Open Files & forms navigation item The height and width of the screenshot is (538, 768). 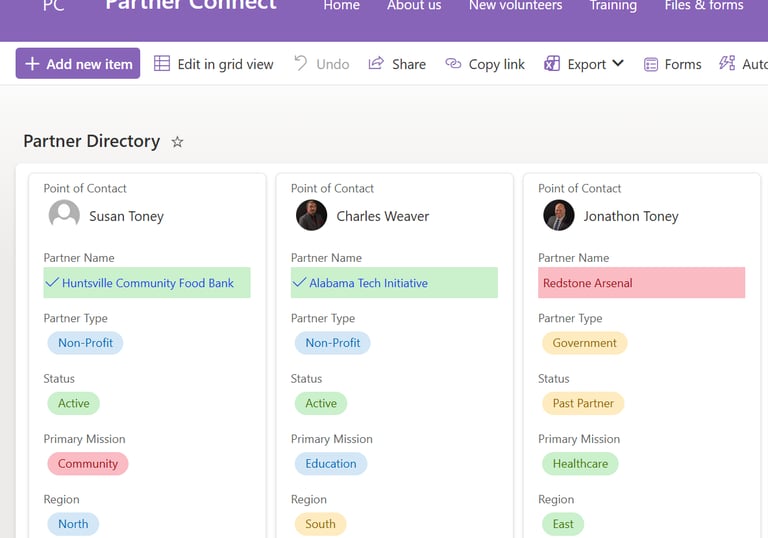click(704, 5)
